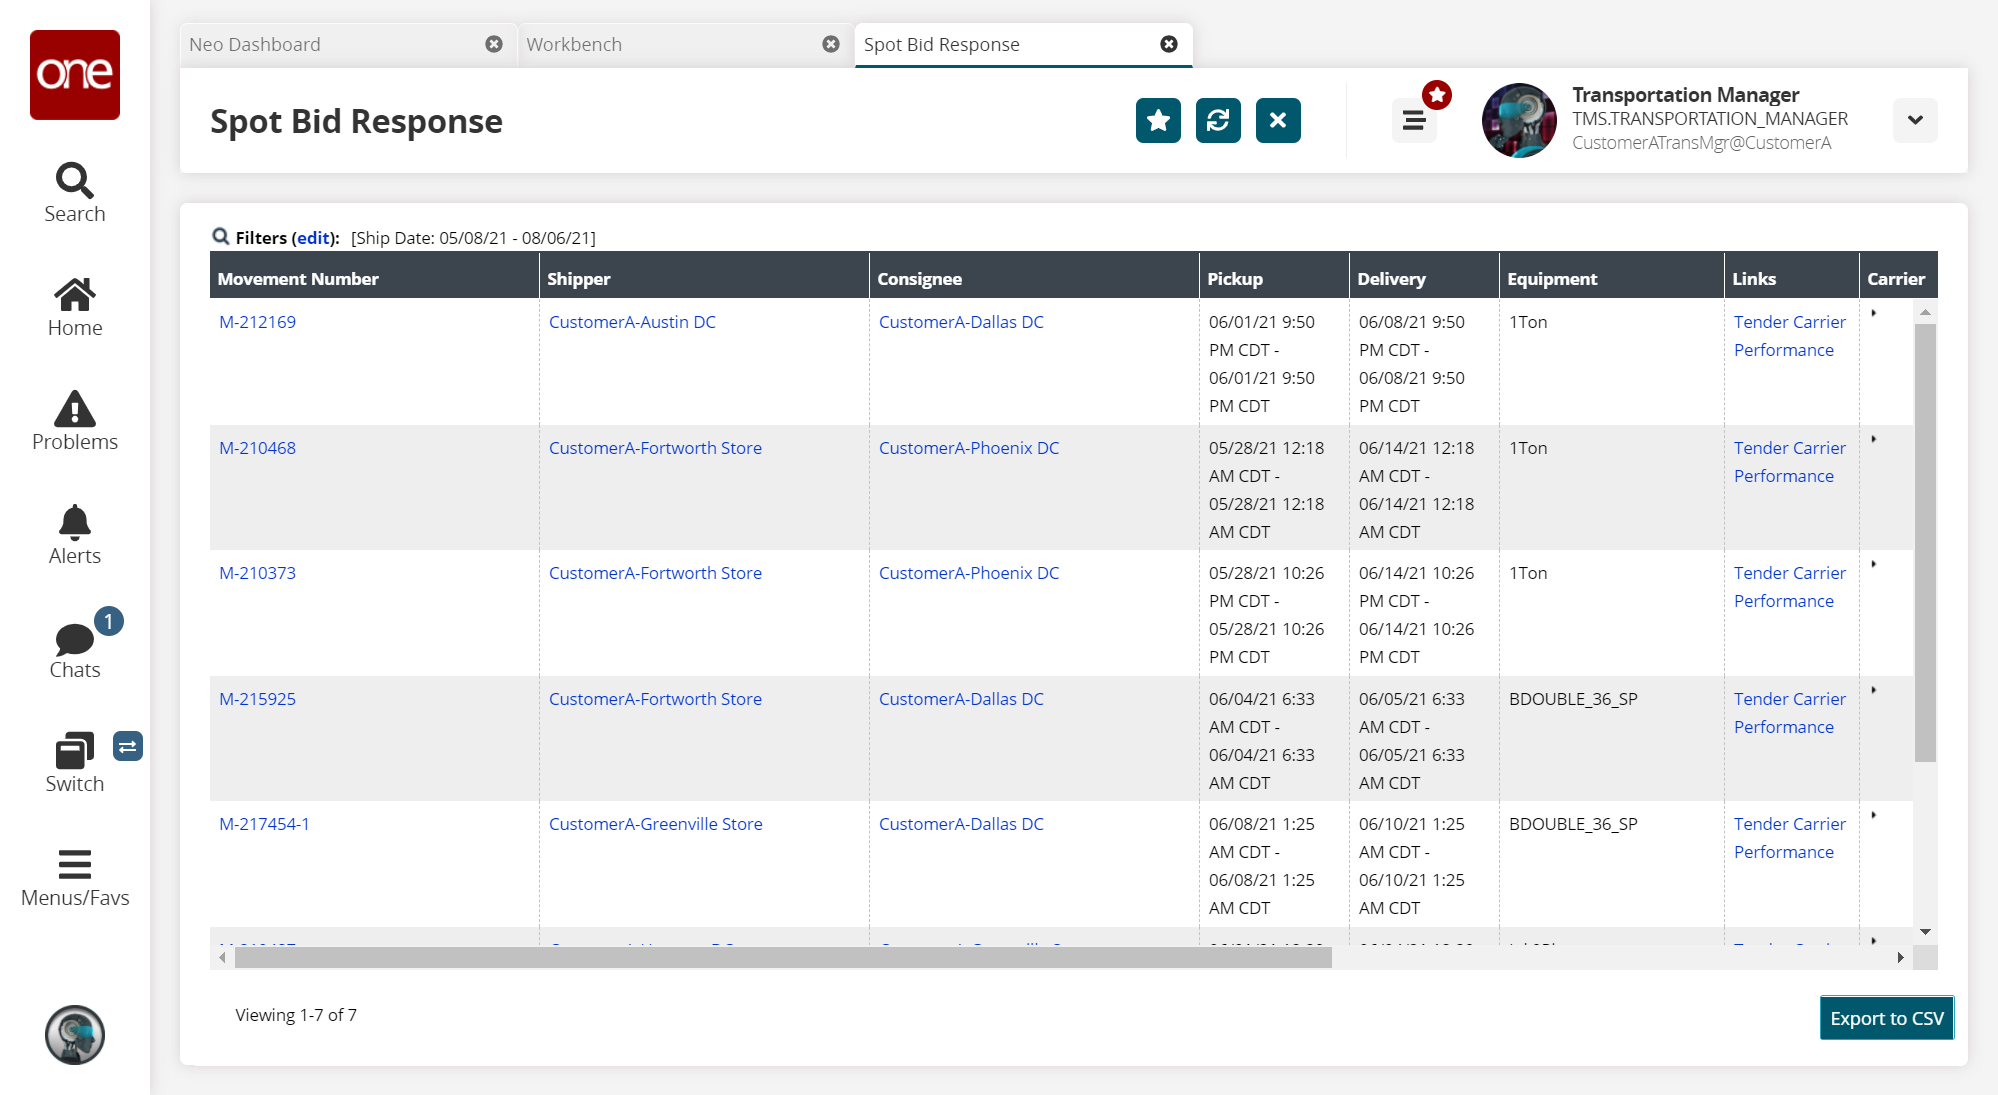Click the Switch windows icon
Viewport: 1998px width, 1095px height.
click(x=74, y=763)
